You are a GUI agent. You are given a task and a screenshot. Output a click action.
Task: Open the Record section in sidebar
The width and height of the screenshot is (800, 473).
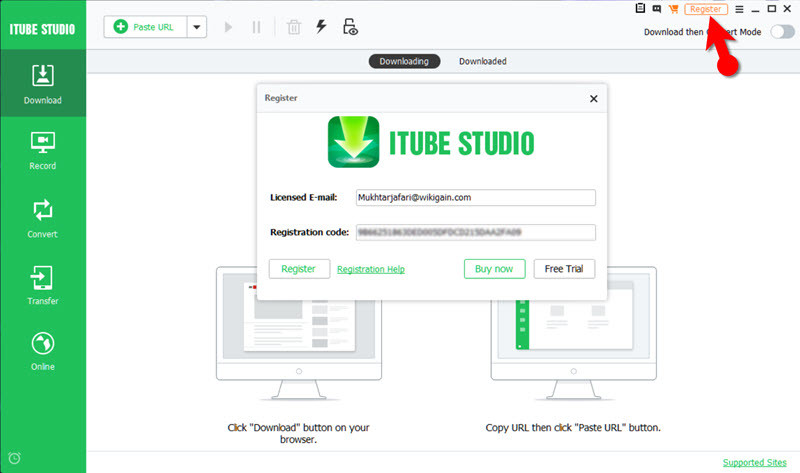click(x=43, y=151)
